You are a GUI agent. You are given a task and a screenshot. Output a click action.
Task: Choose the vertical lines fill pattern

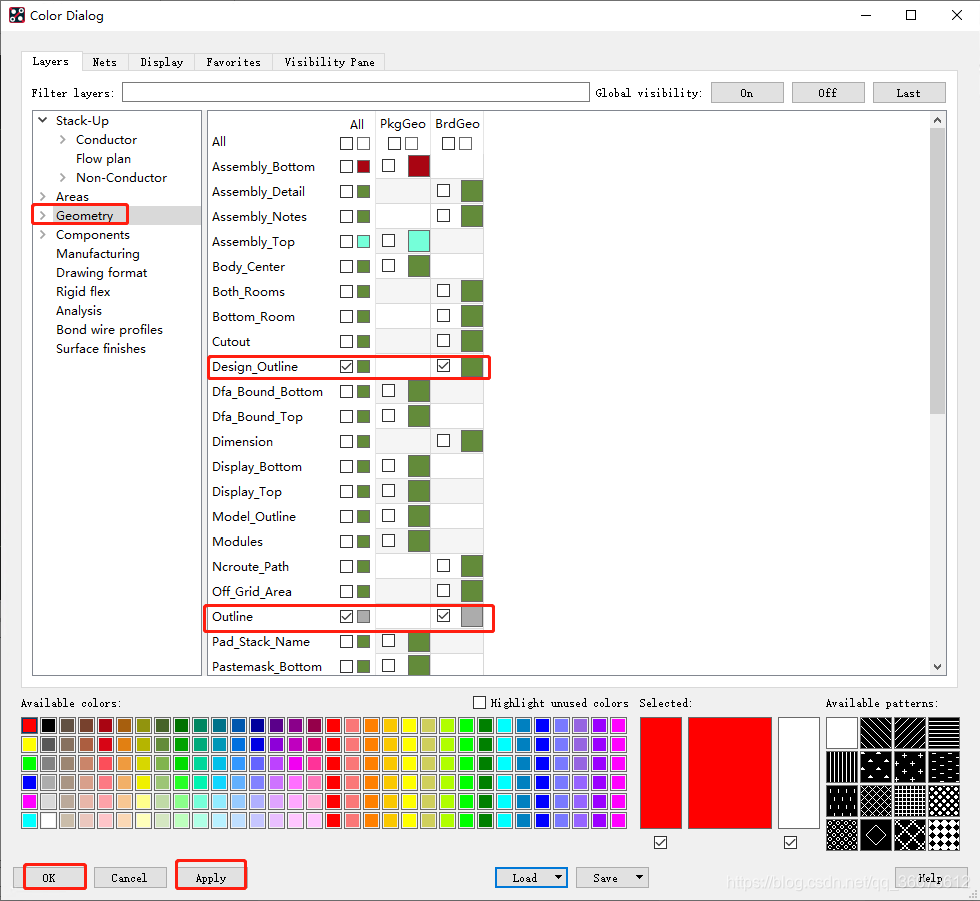click(842, 767)
